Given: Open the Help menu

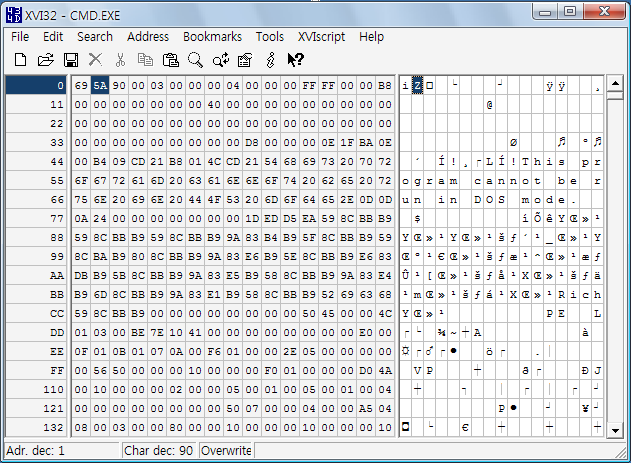Looking at the screenshot, I should pyautogui.click(x=371, y=37).
